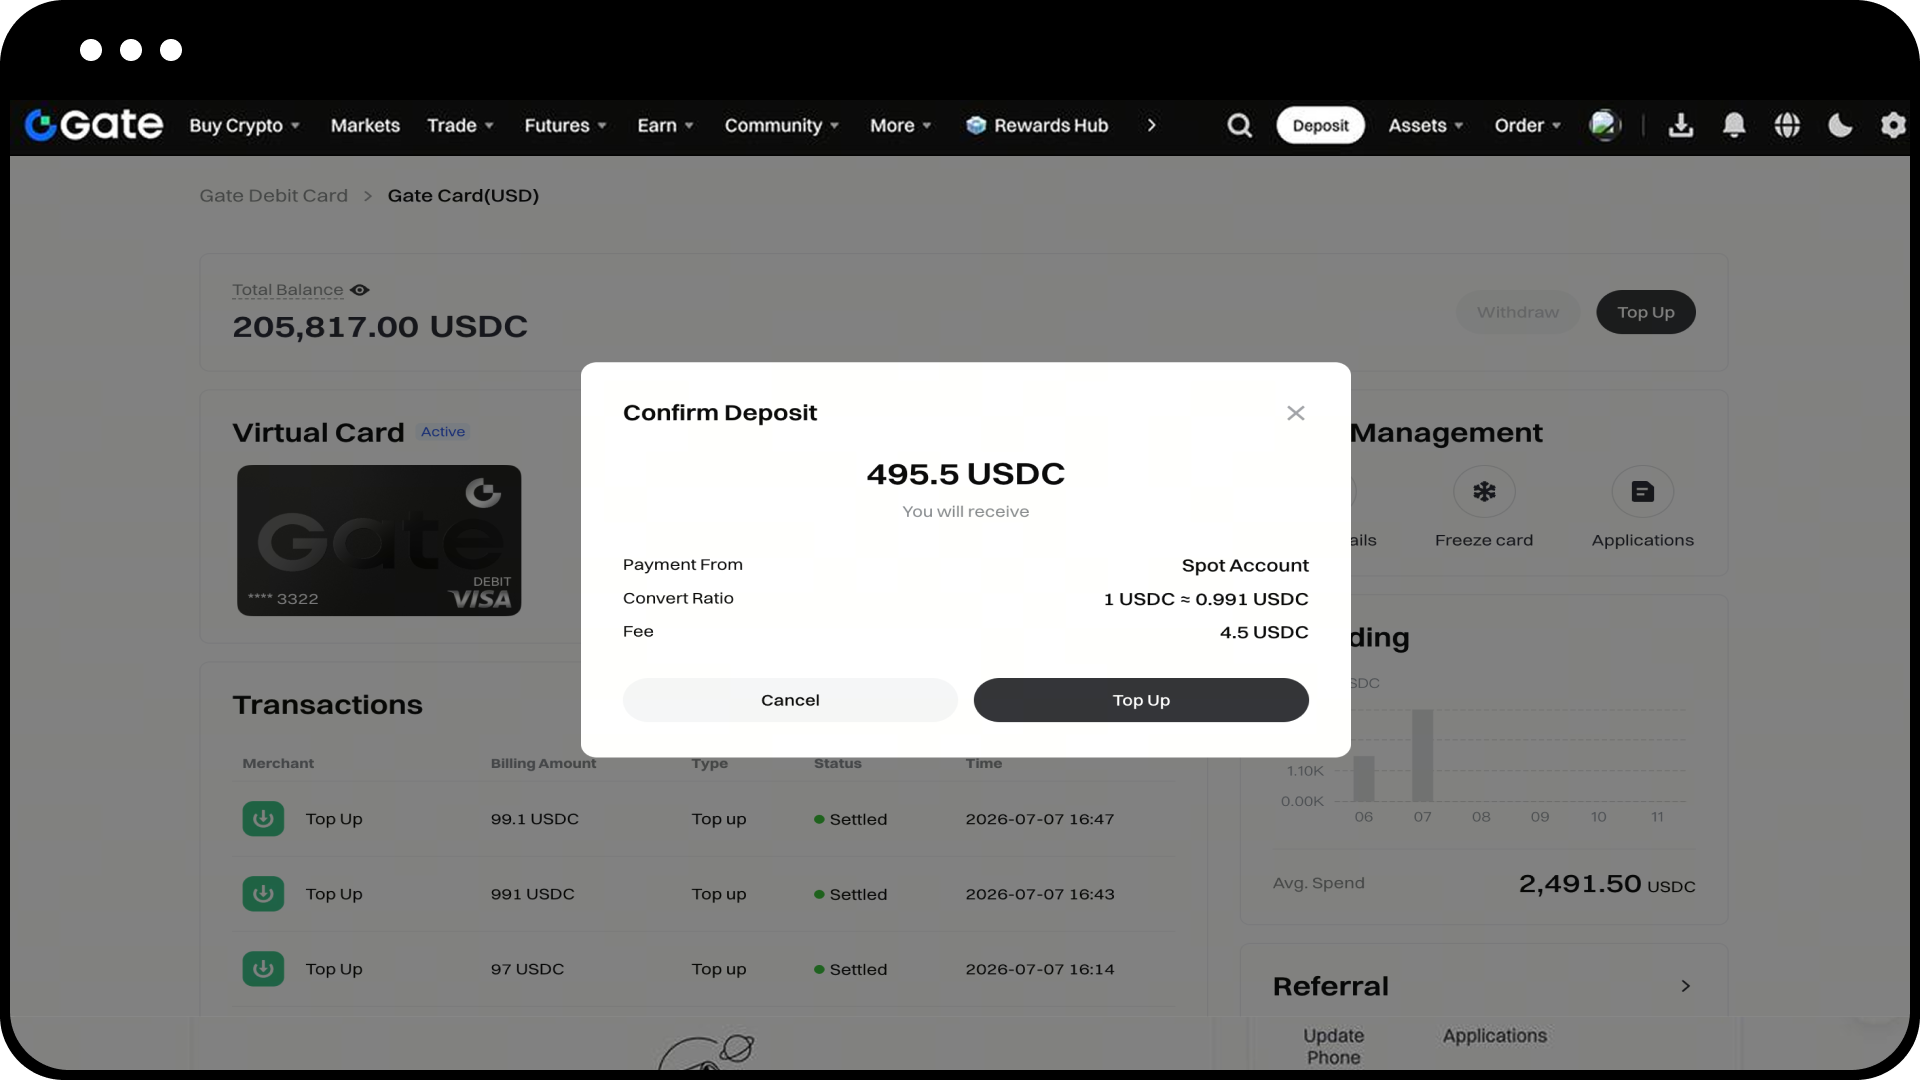This screenshot has height=1080, width=1920.
Task: Click the Time column header
Action: 984,763
